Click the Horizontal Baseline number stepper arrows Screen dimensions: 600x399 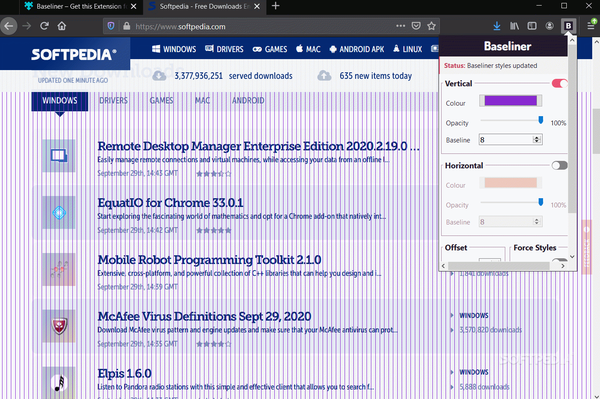point(536,221)
